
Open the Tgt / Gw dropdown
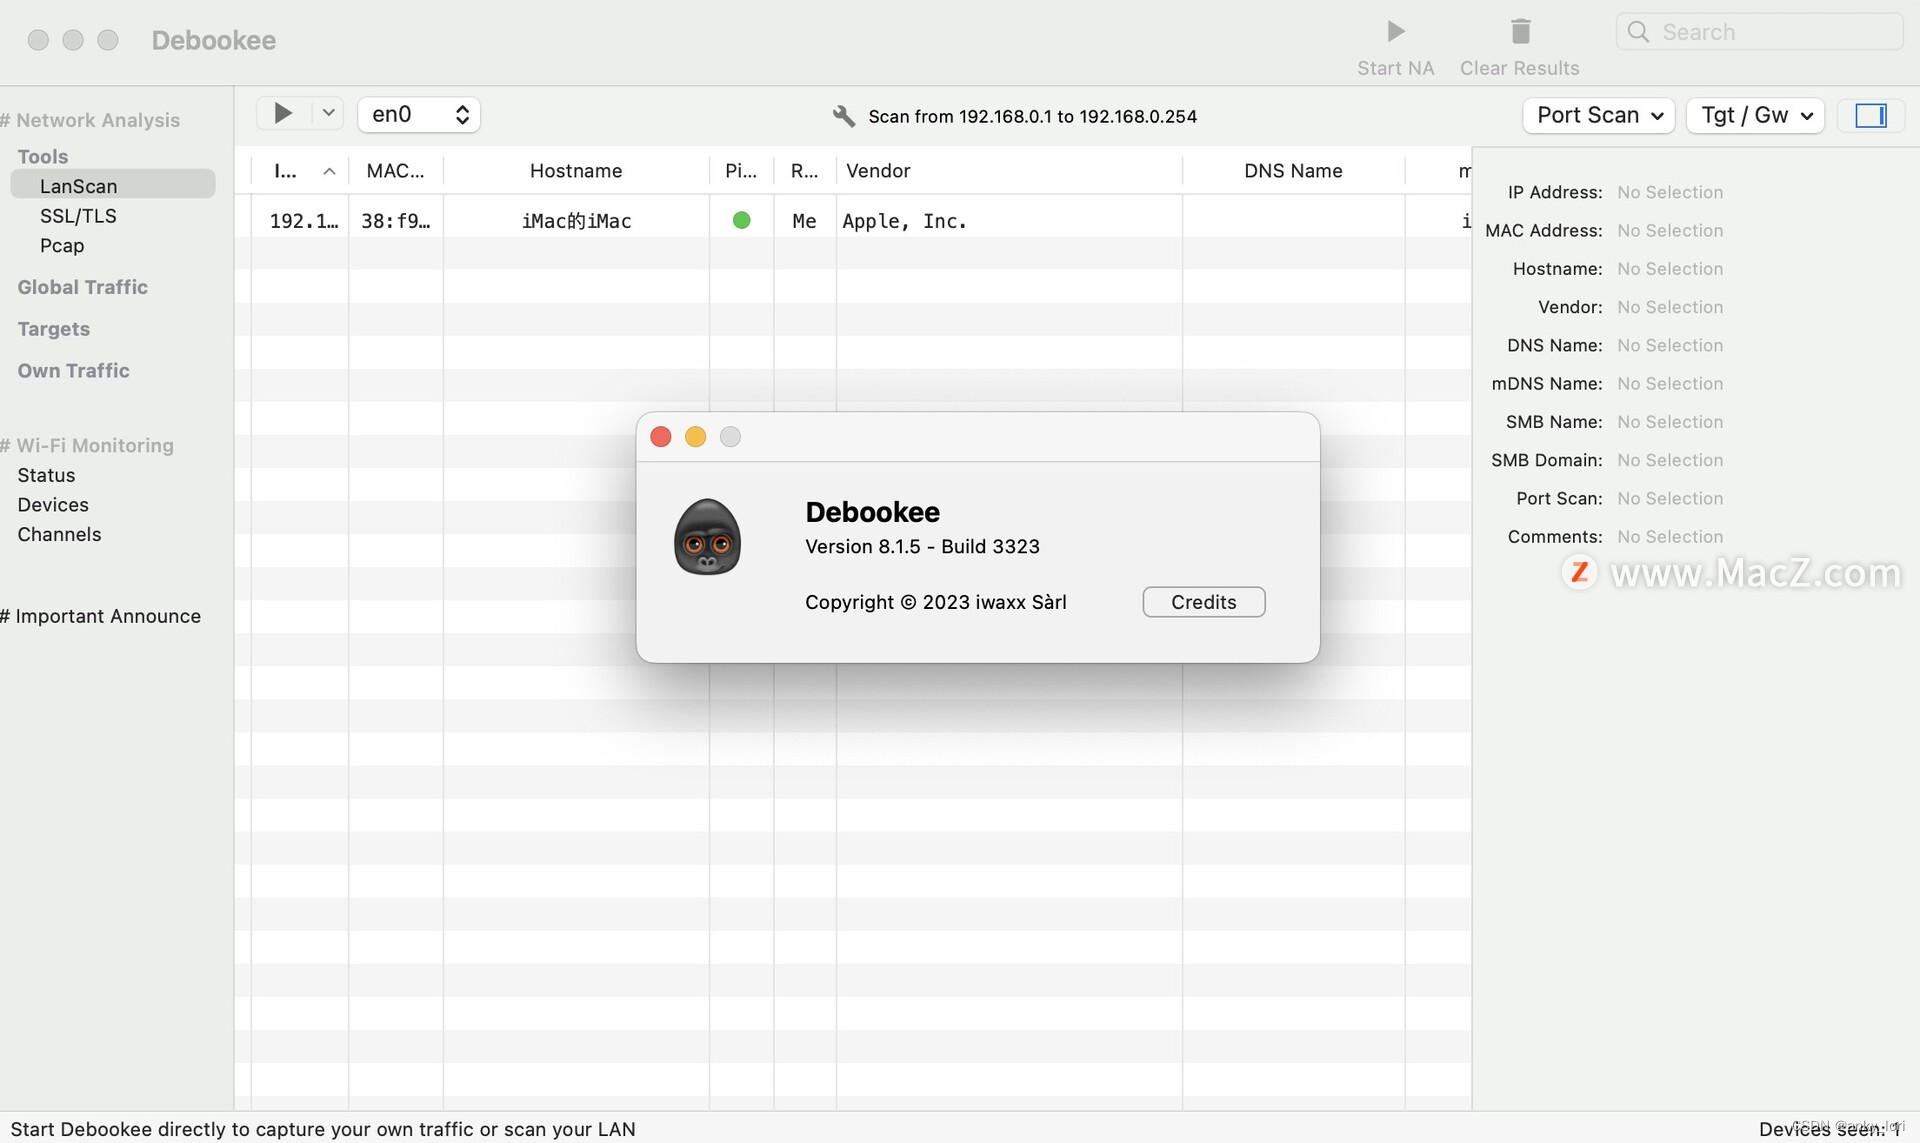(1755, 116)
